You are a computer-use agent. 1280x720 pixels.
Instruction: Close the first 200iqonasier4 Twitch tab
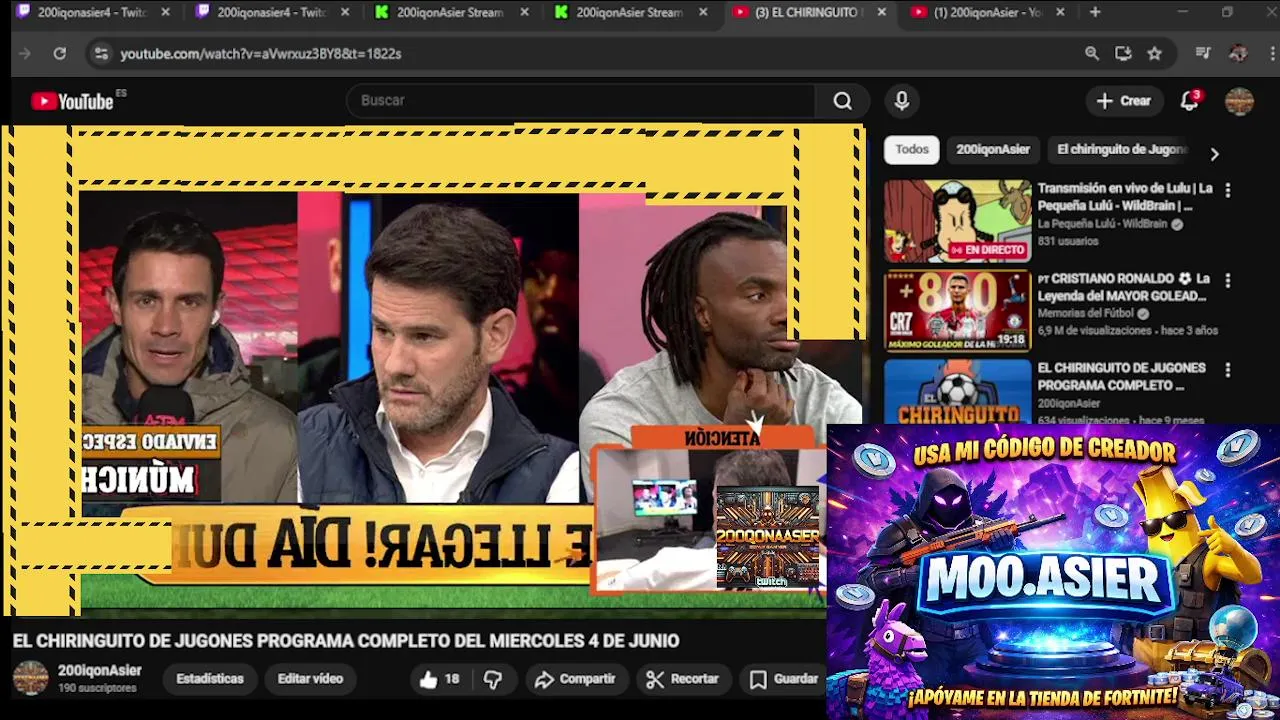tap(165, 12)
